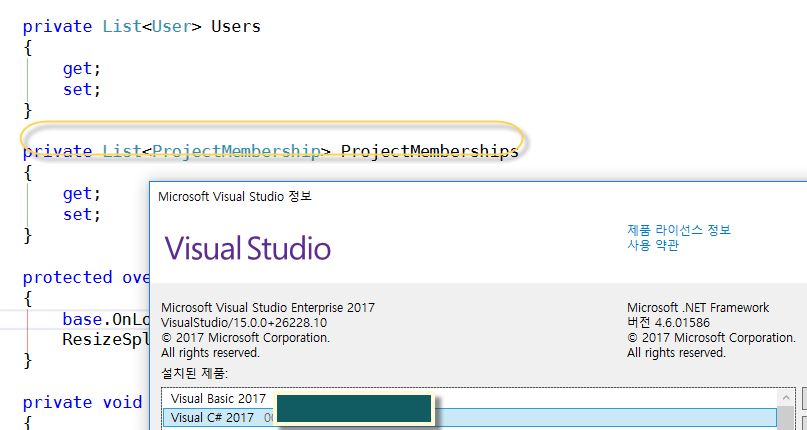Click the ResizeSpl method call in code
This screenshot has height=430, width=807.
pyautogui.click(x=106, y=340)
